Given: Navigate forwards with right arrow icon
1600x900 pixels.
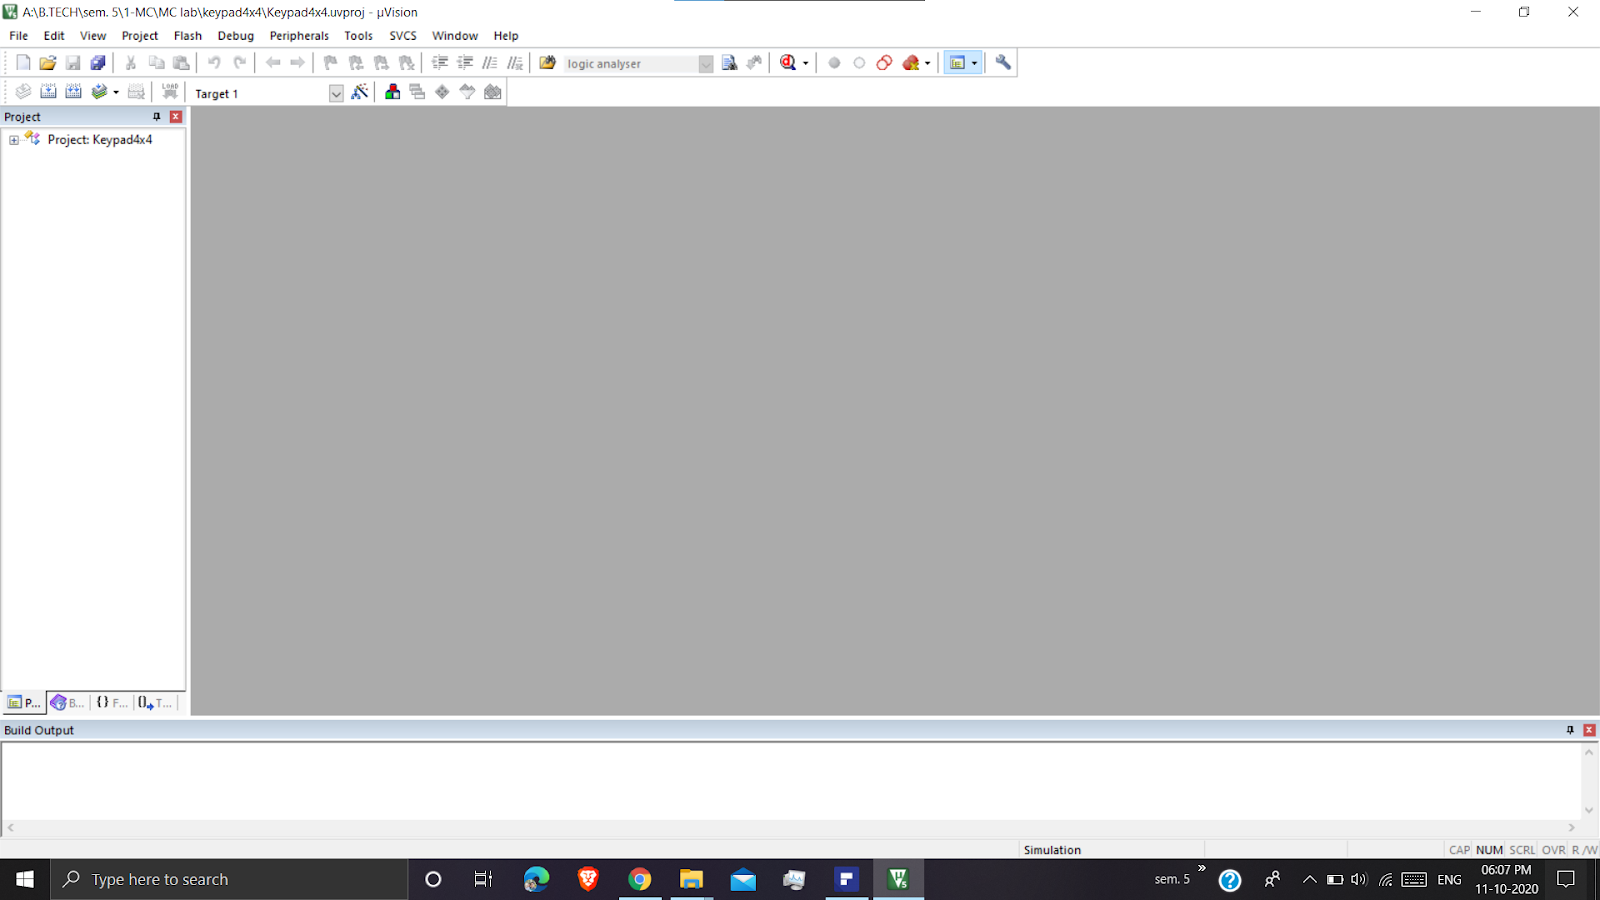Looking at the screenshot, I should click(297, 63).
